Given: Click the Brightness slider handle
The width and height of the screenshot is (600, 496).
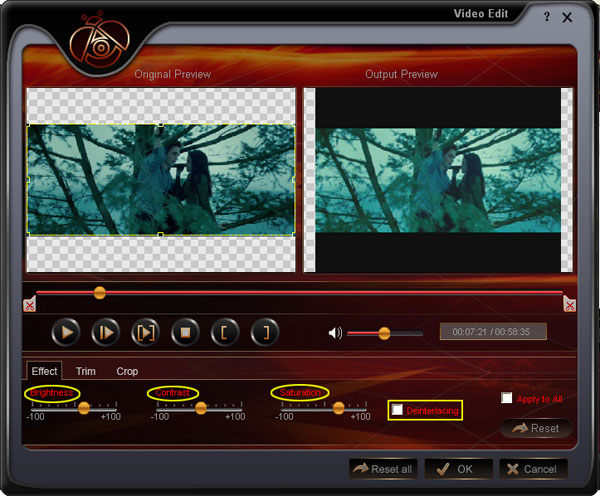Looking at the screenshot, I should click(84, 407).
